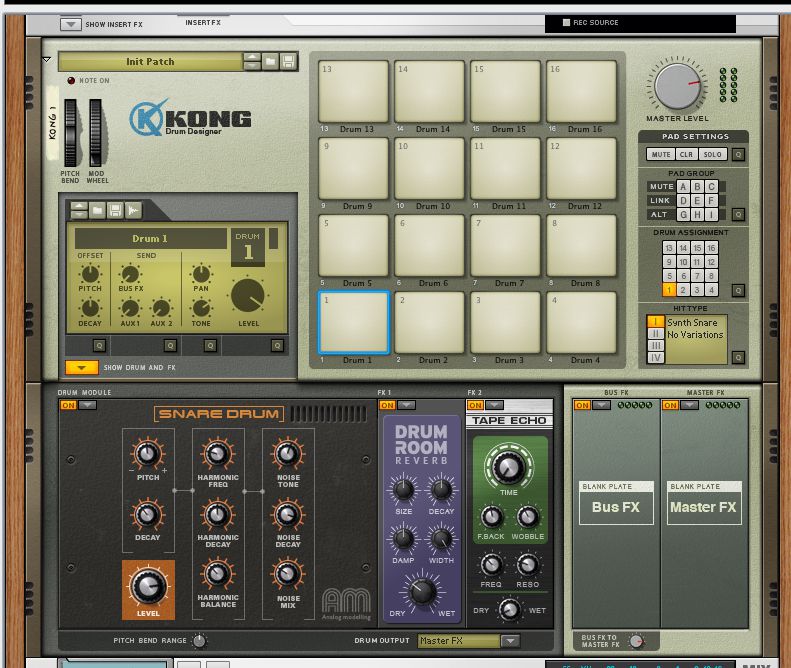Open Bus FX type dropdown
791x668 pixels.
pos(601,405)
